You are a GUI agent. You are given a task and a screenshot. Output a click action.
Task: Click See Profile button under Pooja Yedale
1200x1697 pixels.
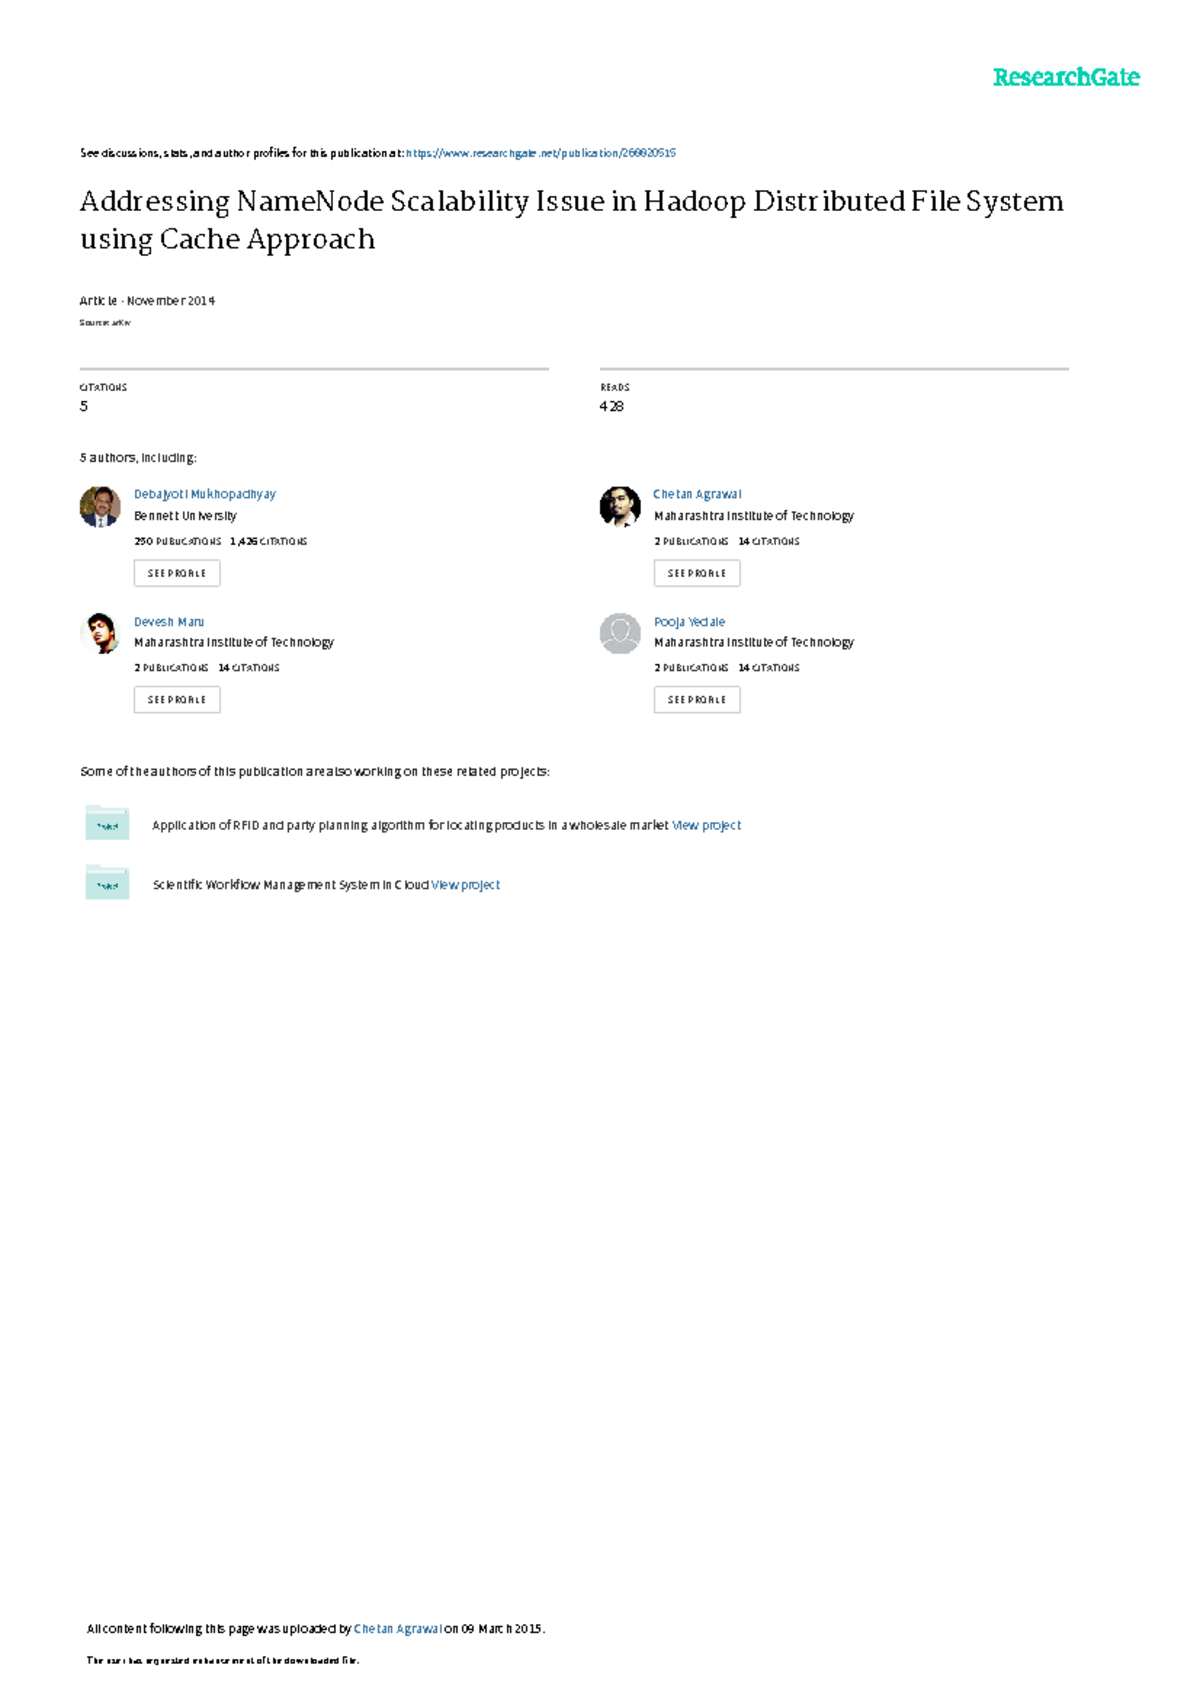point(697,700)
